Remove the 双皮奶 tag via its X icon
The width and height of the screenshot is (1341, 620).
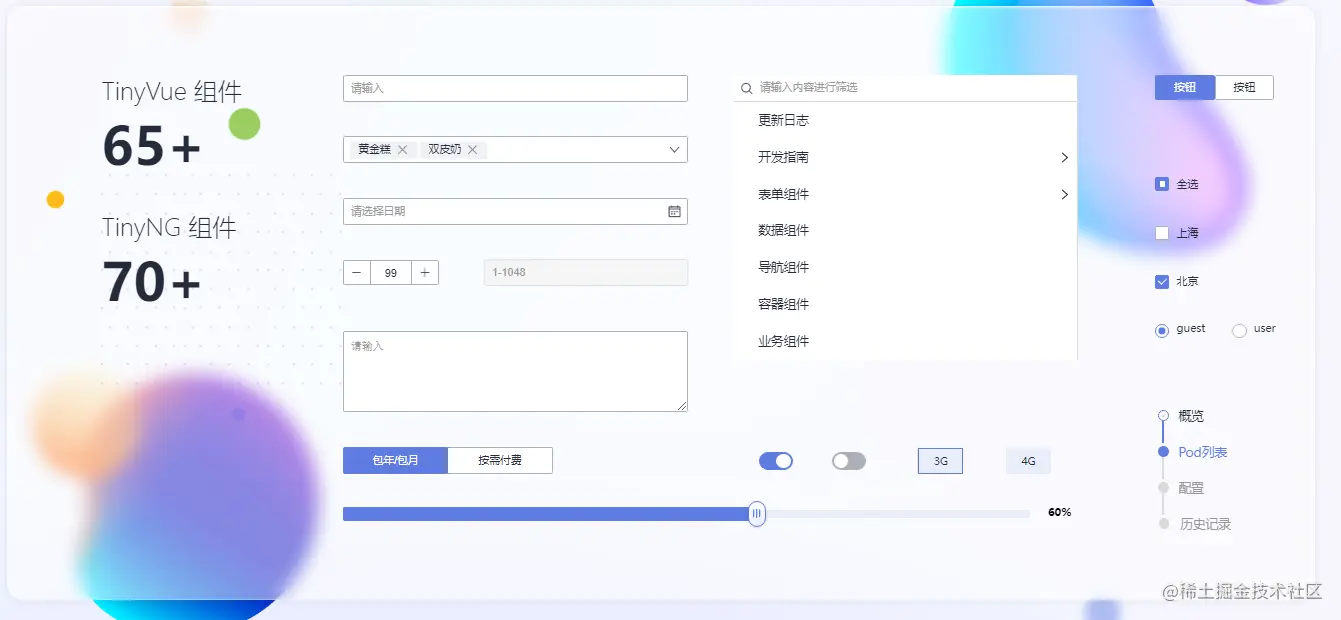click(x=474, y=149)
